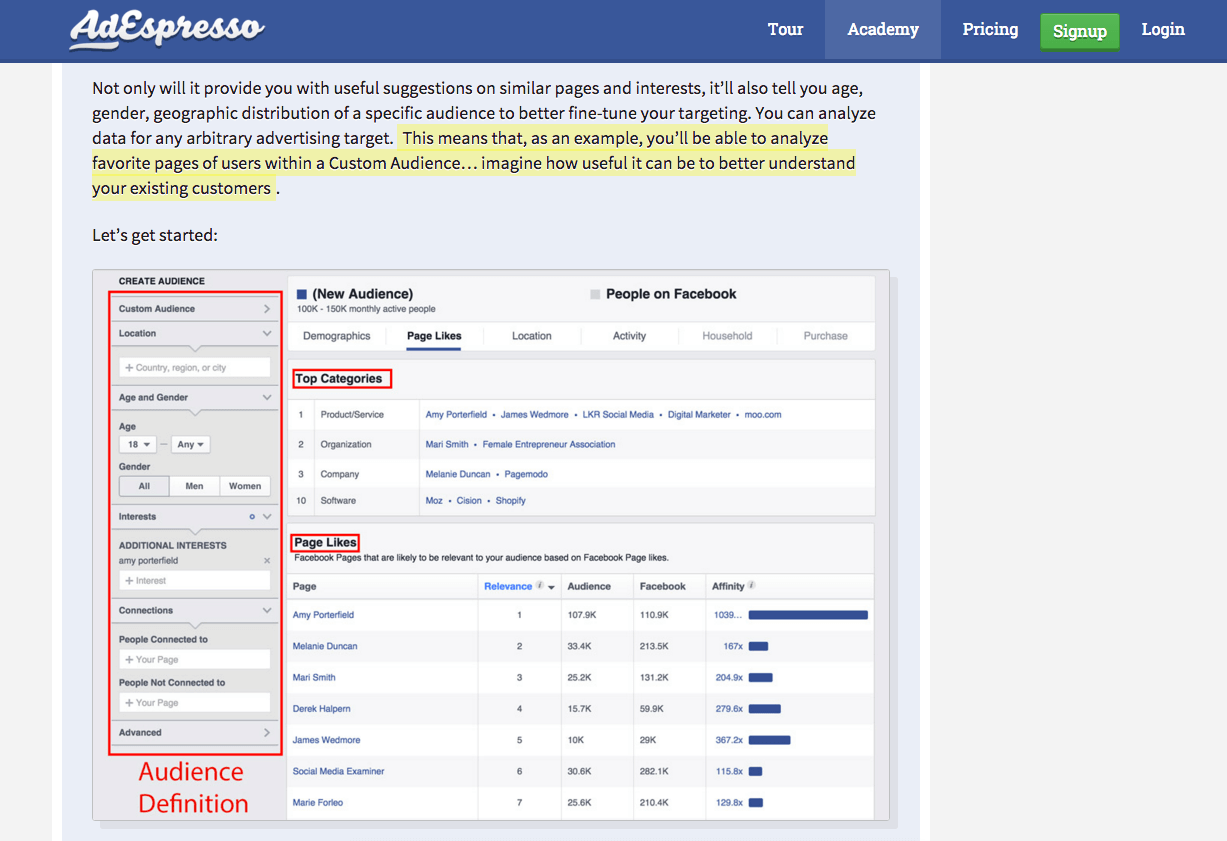Open the Purchase tab

tap(826, 336)
